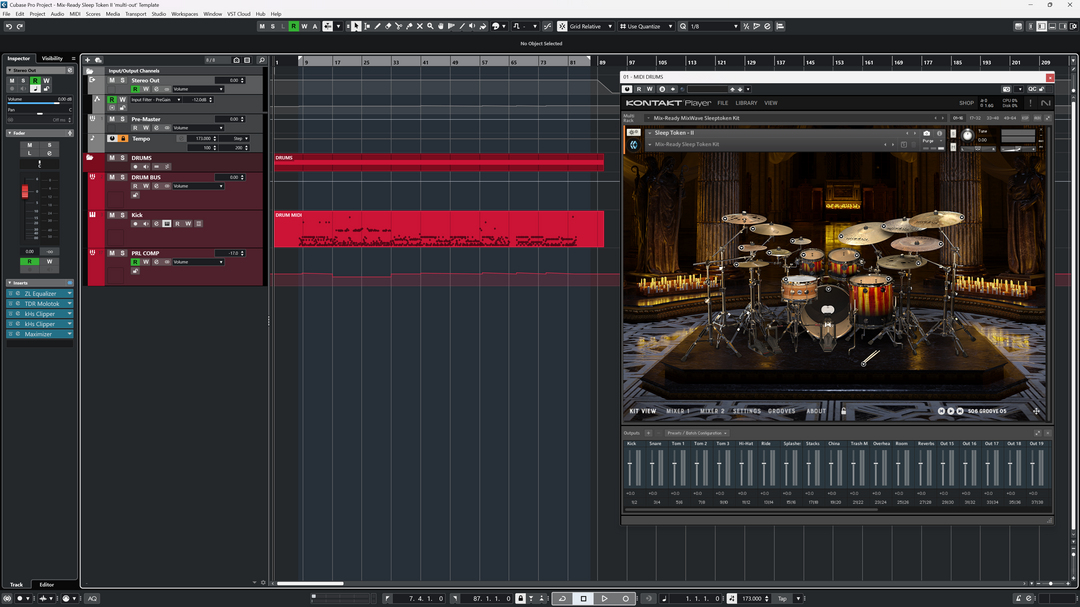Open the SETTINGS page in Kontakt

(x=747, y=411)
